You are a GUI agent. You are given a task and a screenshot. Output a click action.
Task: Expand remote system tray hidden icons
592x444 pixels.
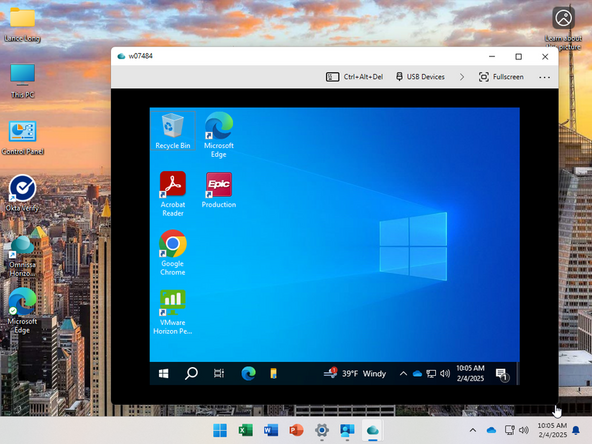click(x=403, y=374)
